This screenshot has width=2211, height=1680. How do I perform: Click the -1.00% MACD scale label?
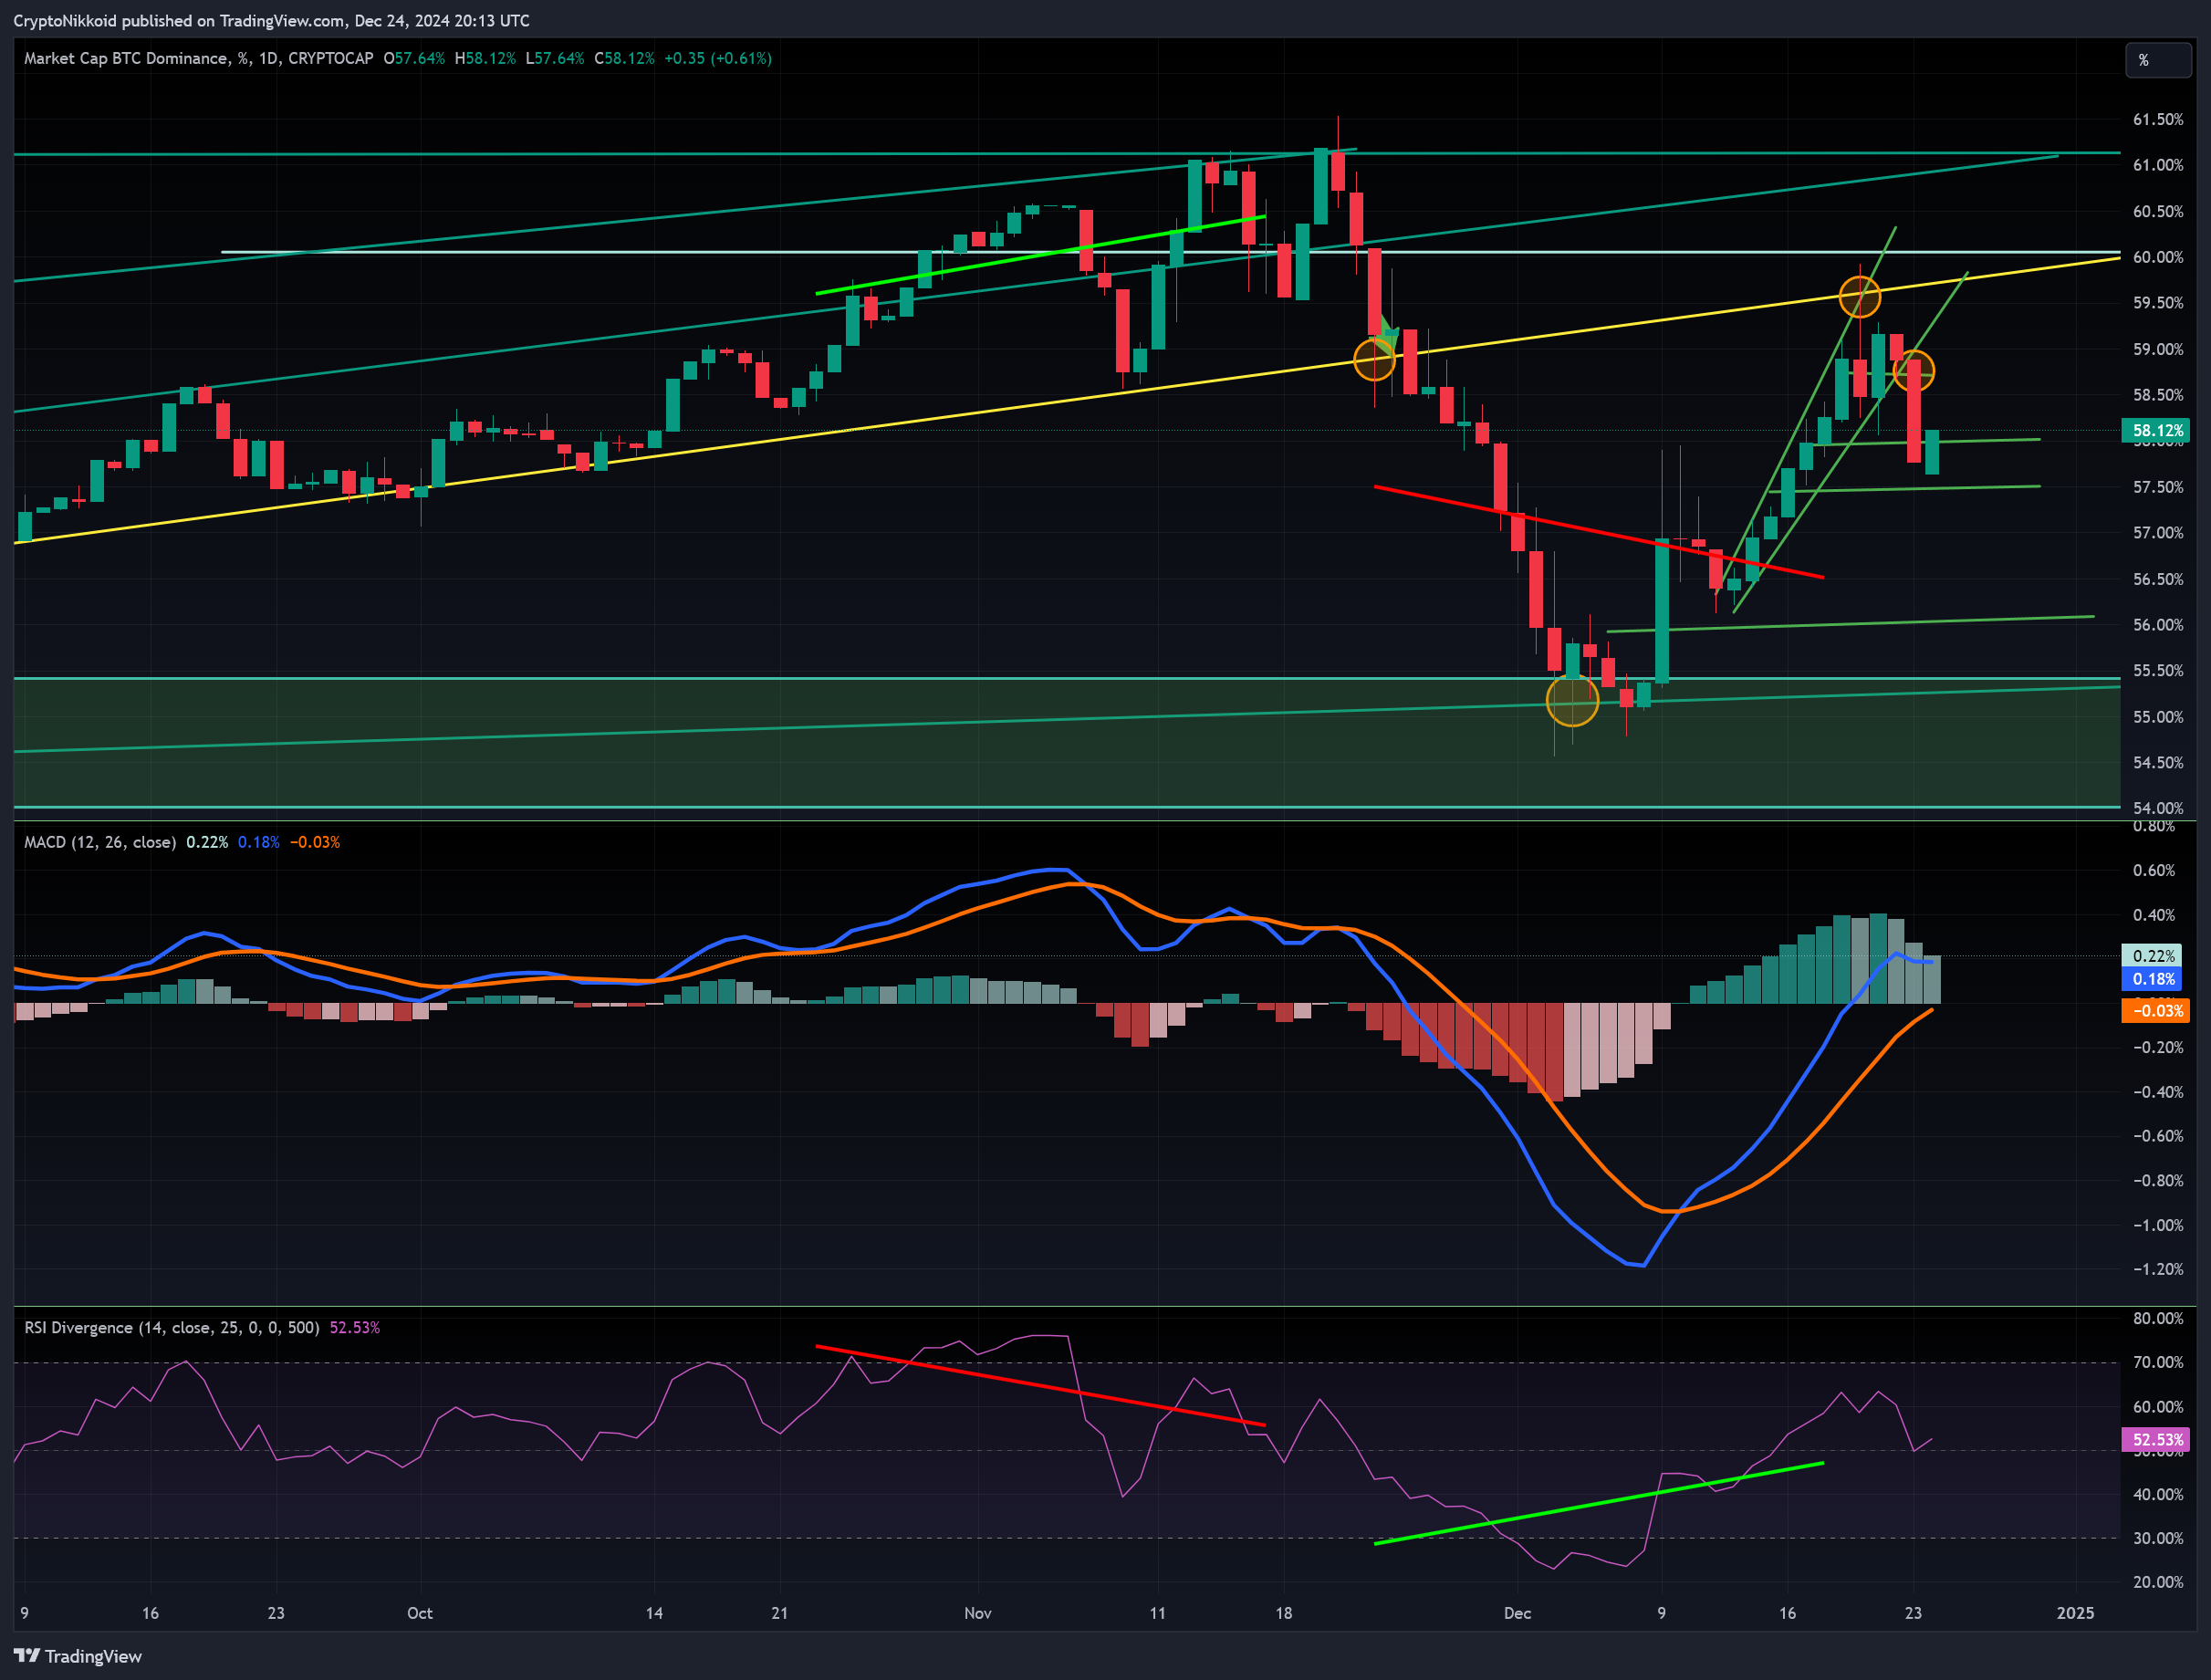pyautogui.click(x=2158, y=1225)
